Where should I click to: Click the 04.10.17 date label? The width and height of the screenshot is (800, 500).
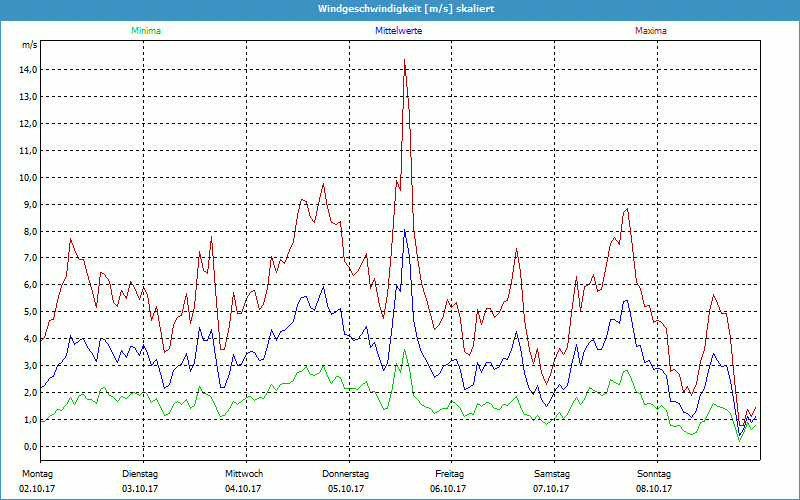243,489
